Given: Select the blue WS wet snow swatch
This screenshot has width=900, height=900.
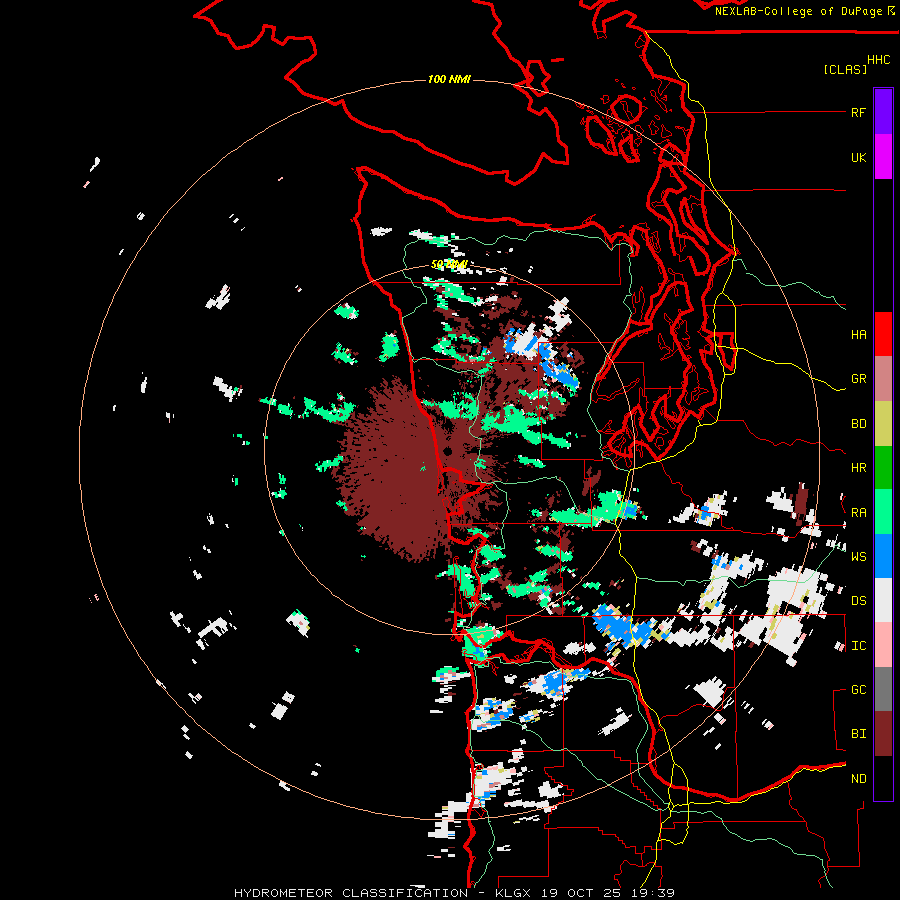Looking at the screenshot, I should [x=883, y=556].
